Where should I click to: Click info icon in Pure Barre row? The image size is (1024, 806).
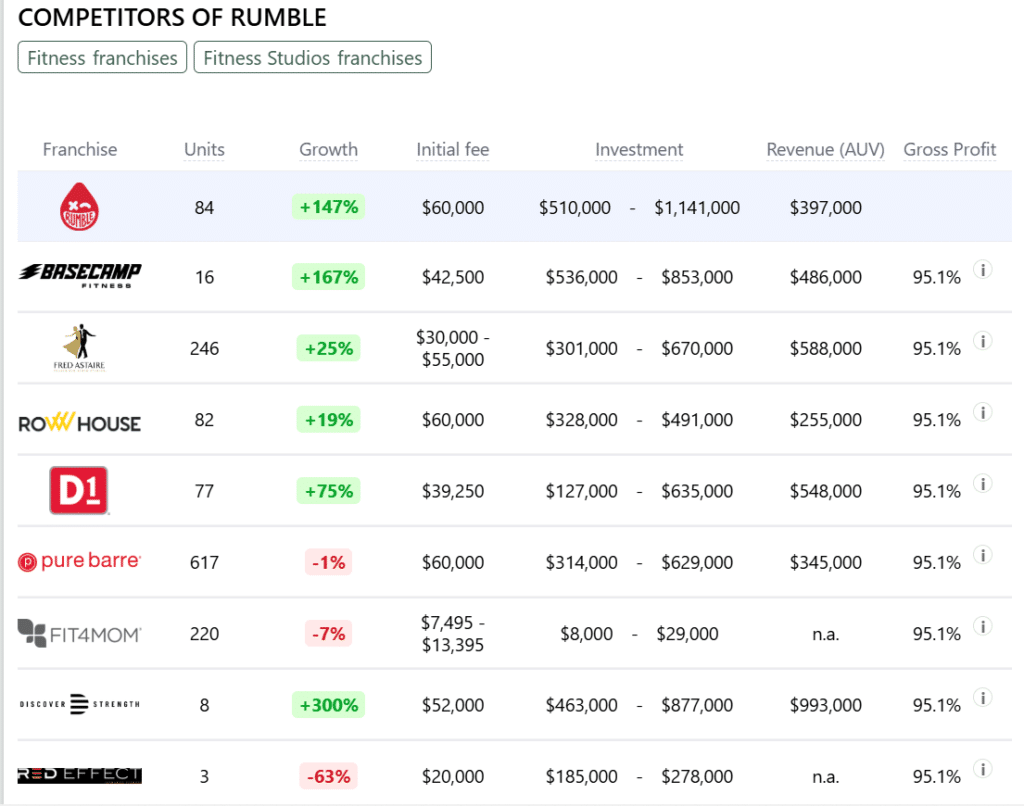coord(983,555)
